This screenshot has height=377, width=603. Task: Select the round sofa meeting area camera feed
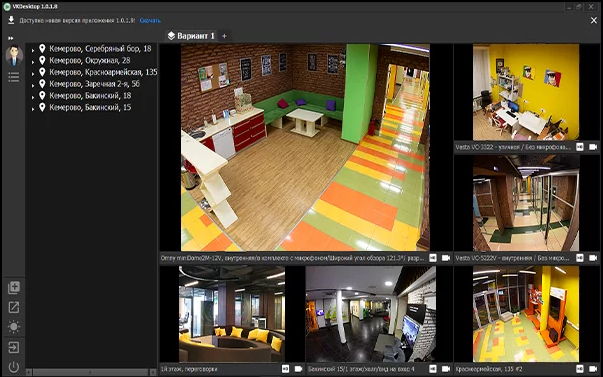(232, 314)
